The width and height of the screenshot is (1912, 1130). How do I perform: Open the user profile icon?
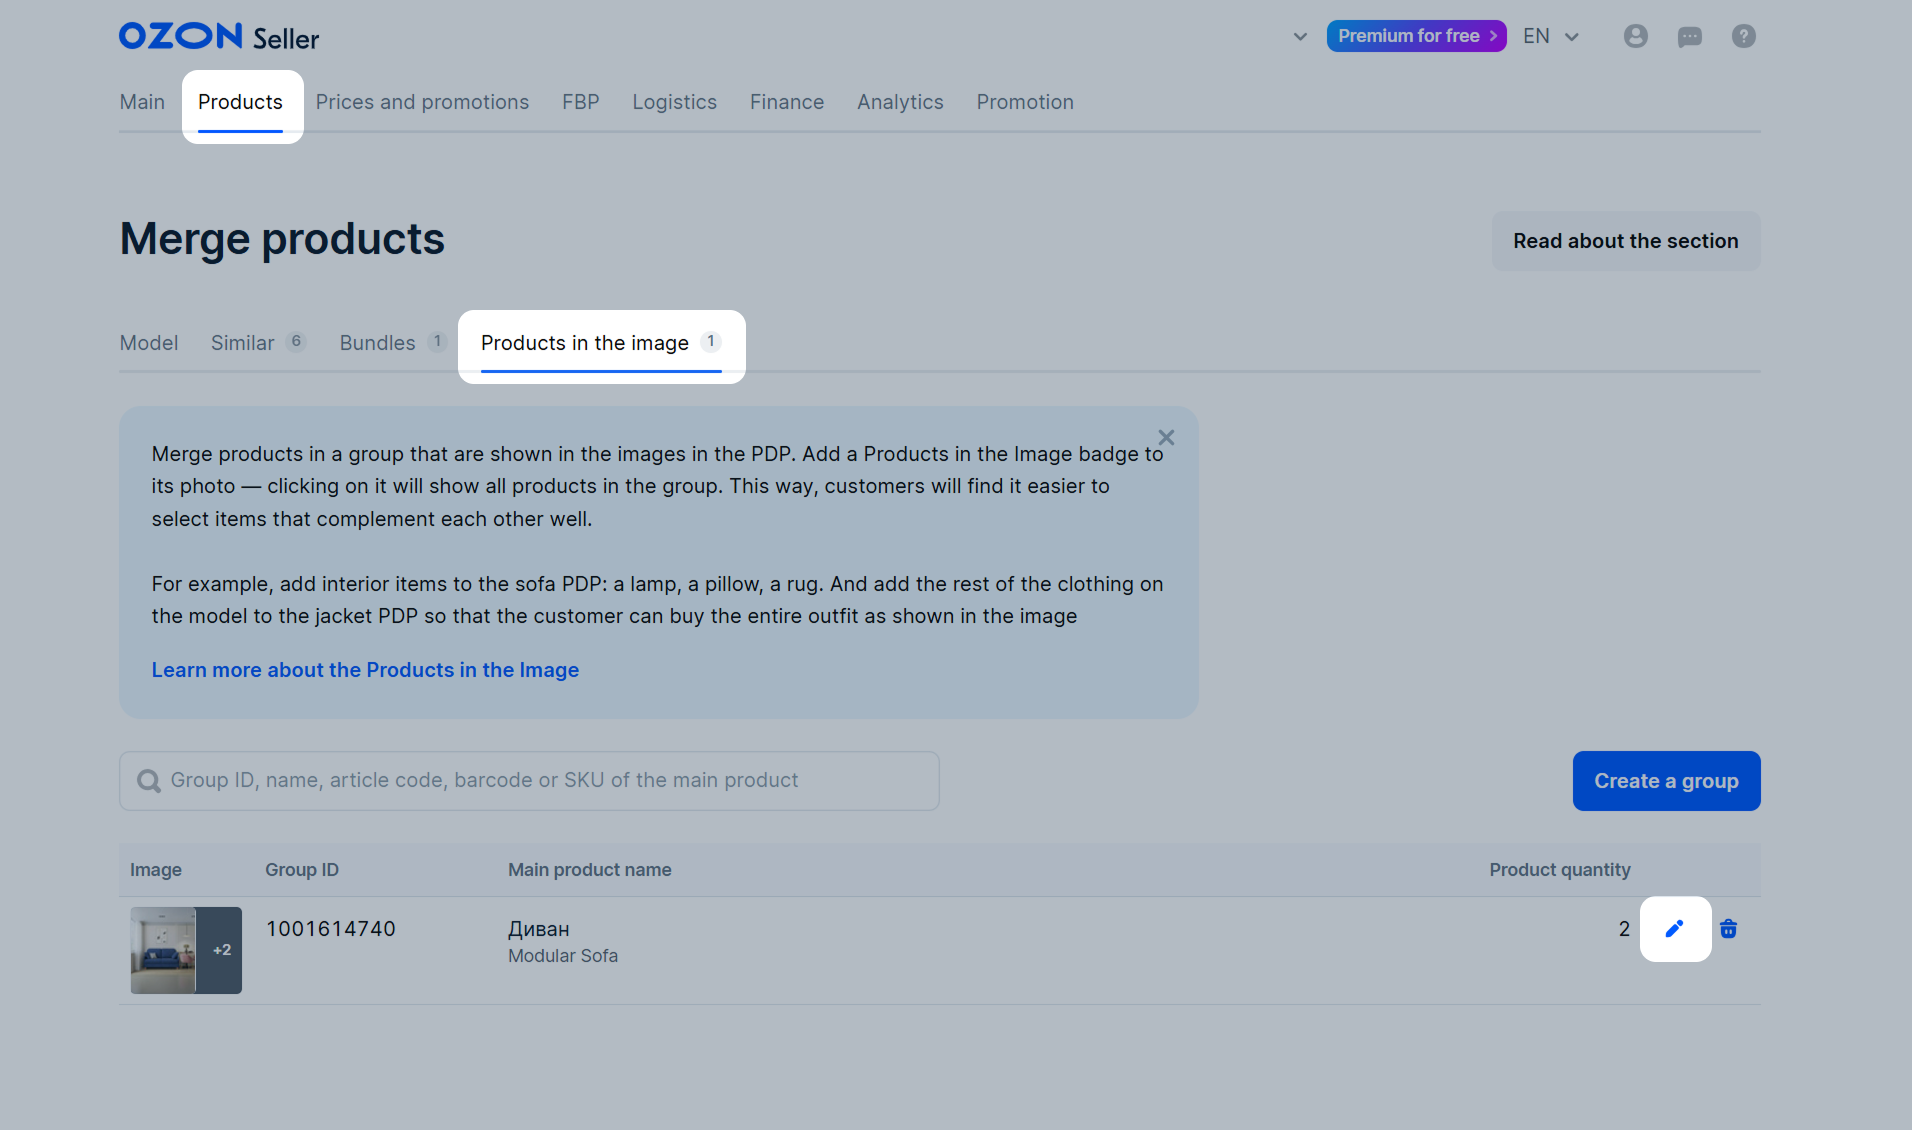[1636, 36]
